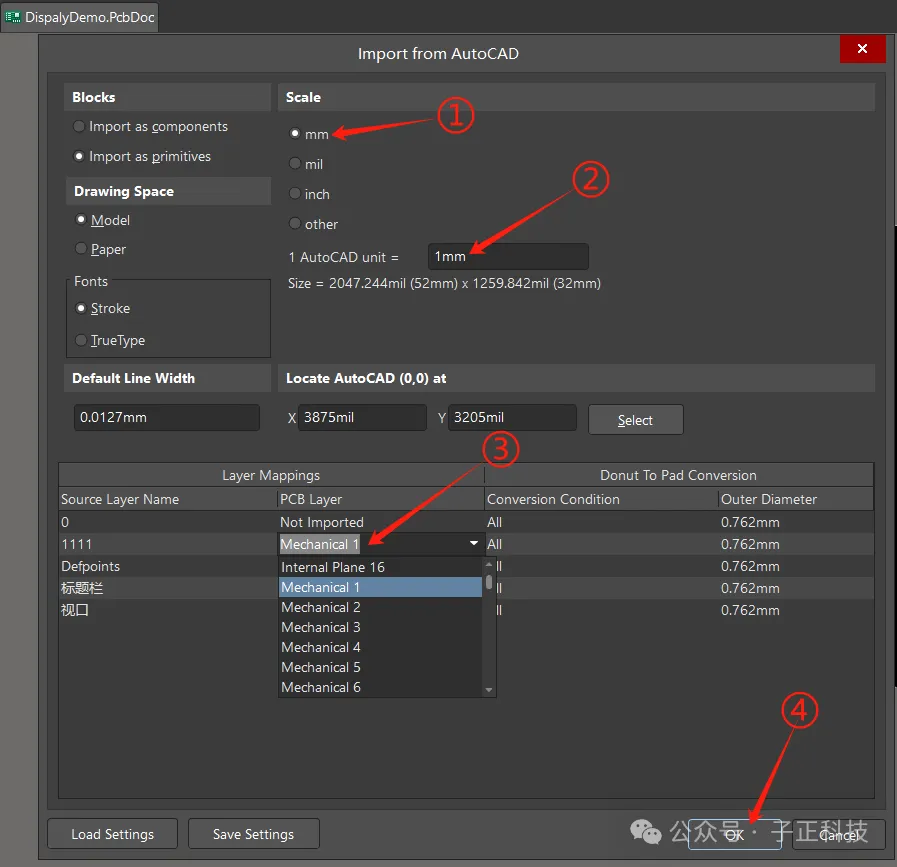897x867 pixels.
Task: Select source layer row 视口
Action: pyautogui.click(x=168, y=610)
